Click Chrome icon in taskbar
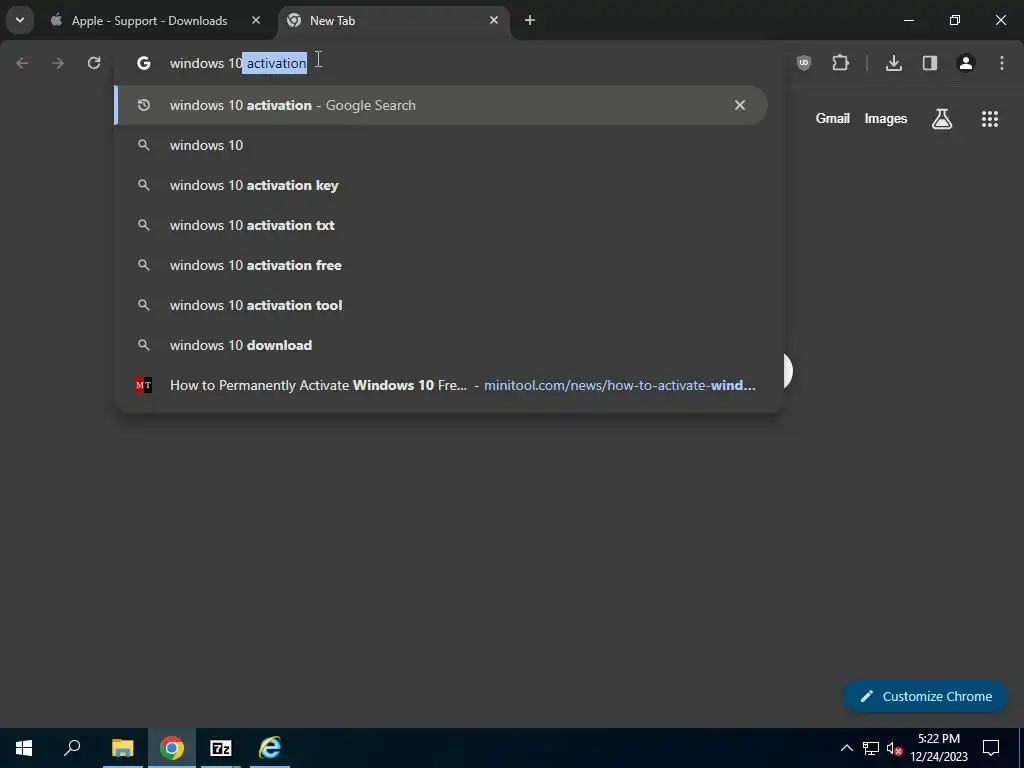Viewport: 1024px width, 768px height. (172, 748)
